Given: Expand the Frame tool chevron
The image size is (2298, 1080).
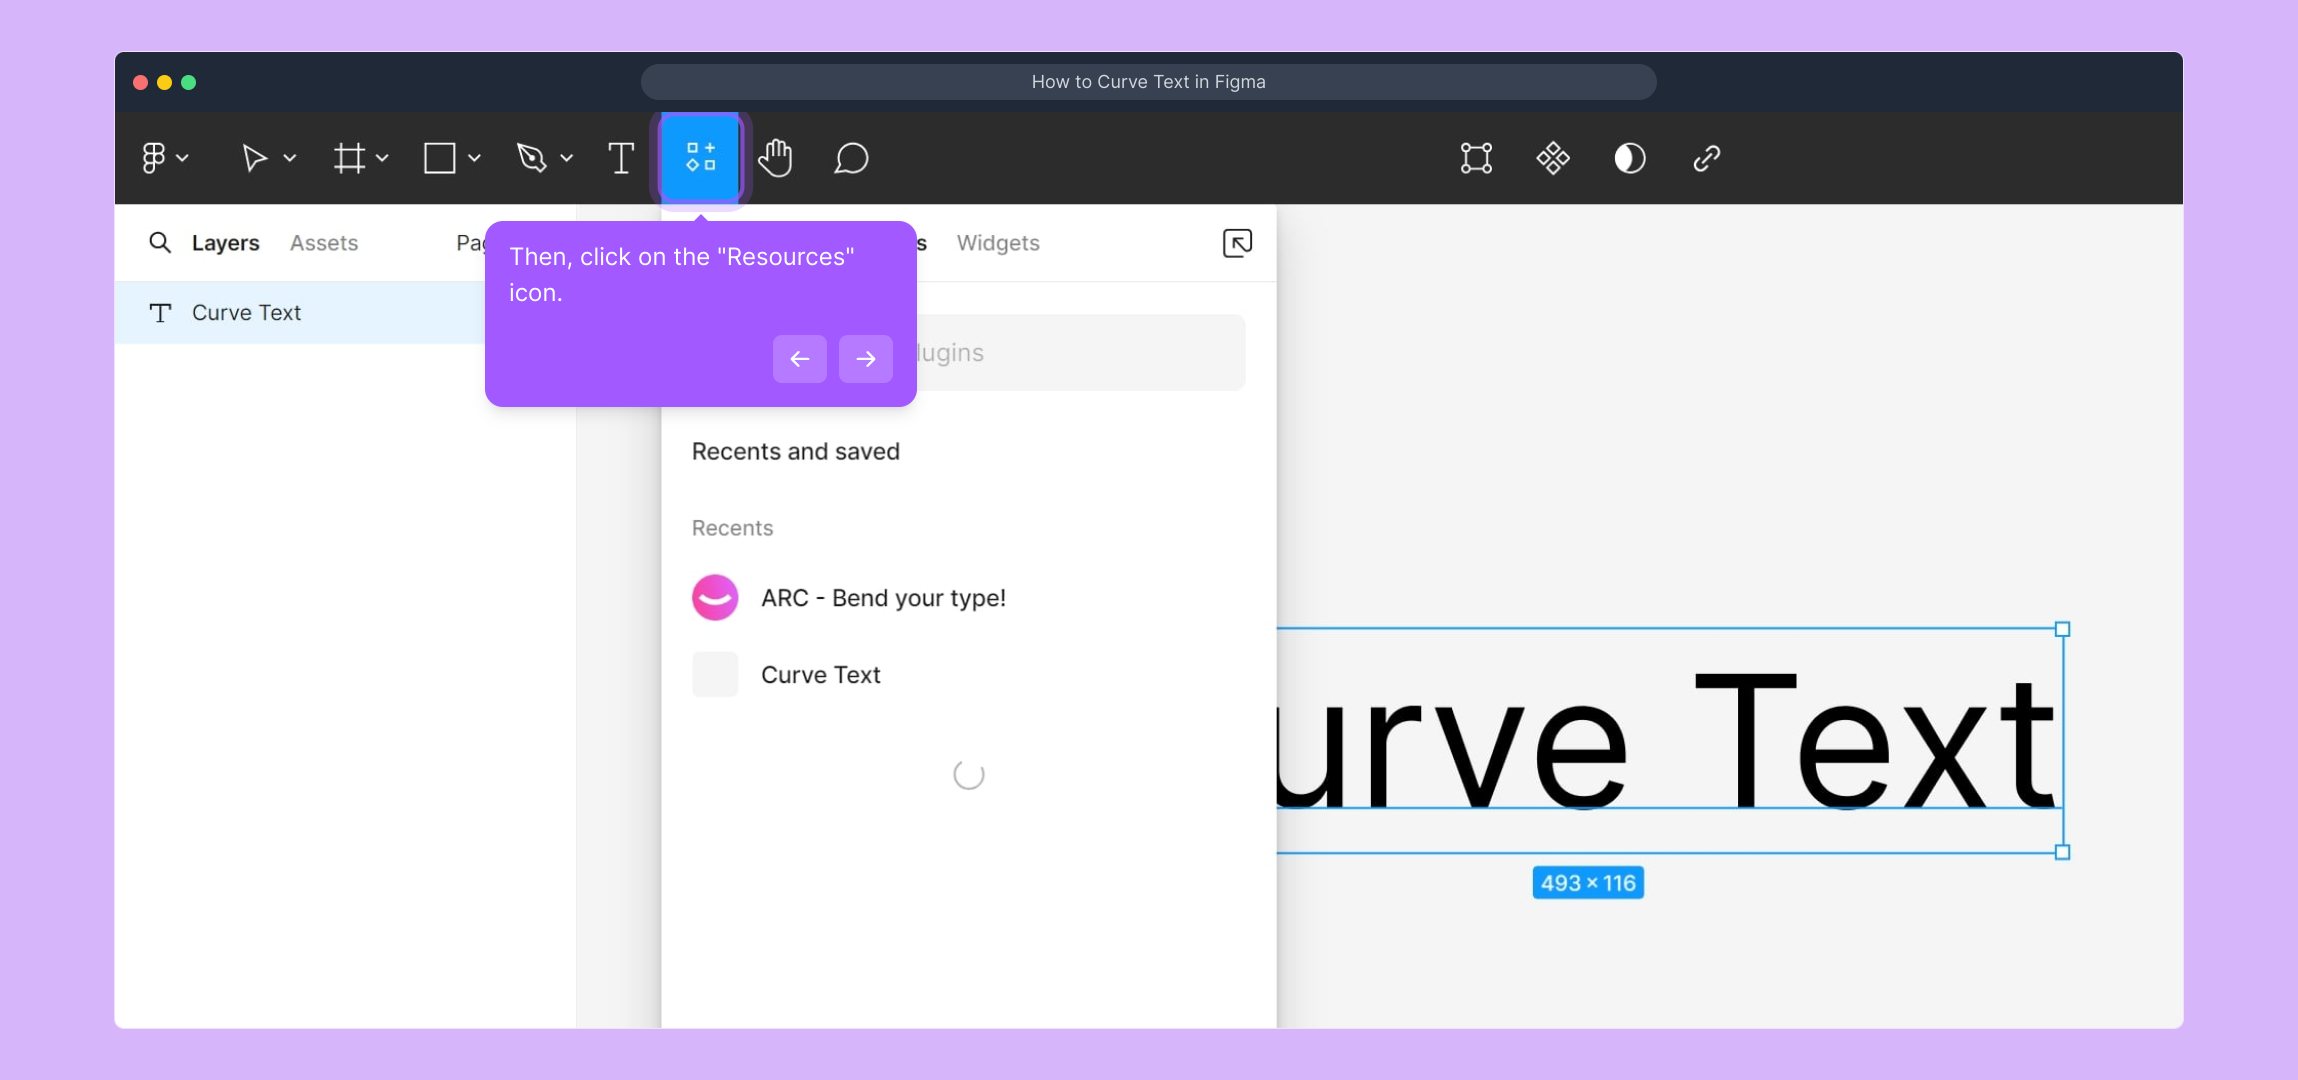Looking at the screenshot, I should tap(382, 158).
